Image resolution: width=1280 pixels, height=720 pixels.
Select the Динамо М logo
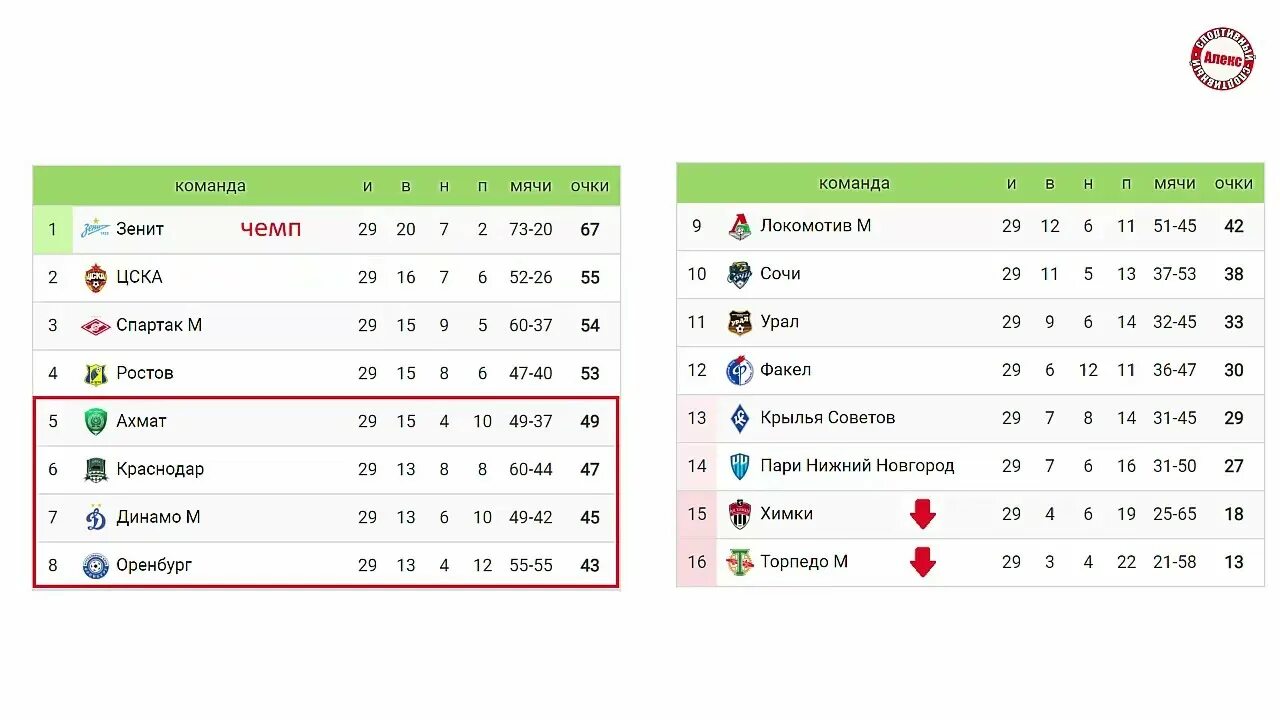pyautogui.click(x=96, y=517)
